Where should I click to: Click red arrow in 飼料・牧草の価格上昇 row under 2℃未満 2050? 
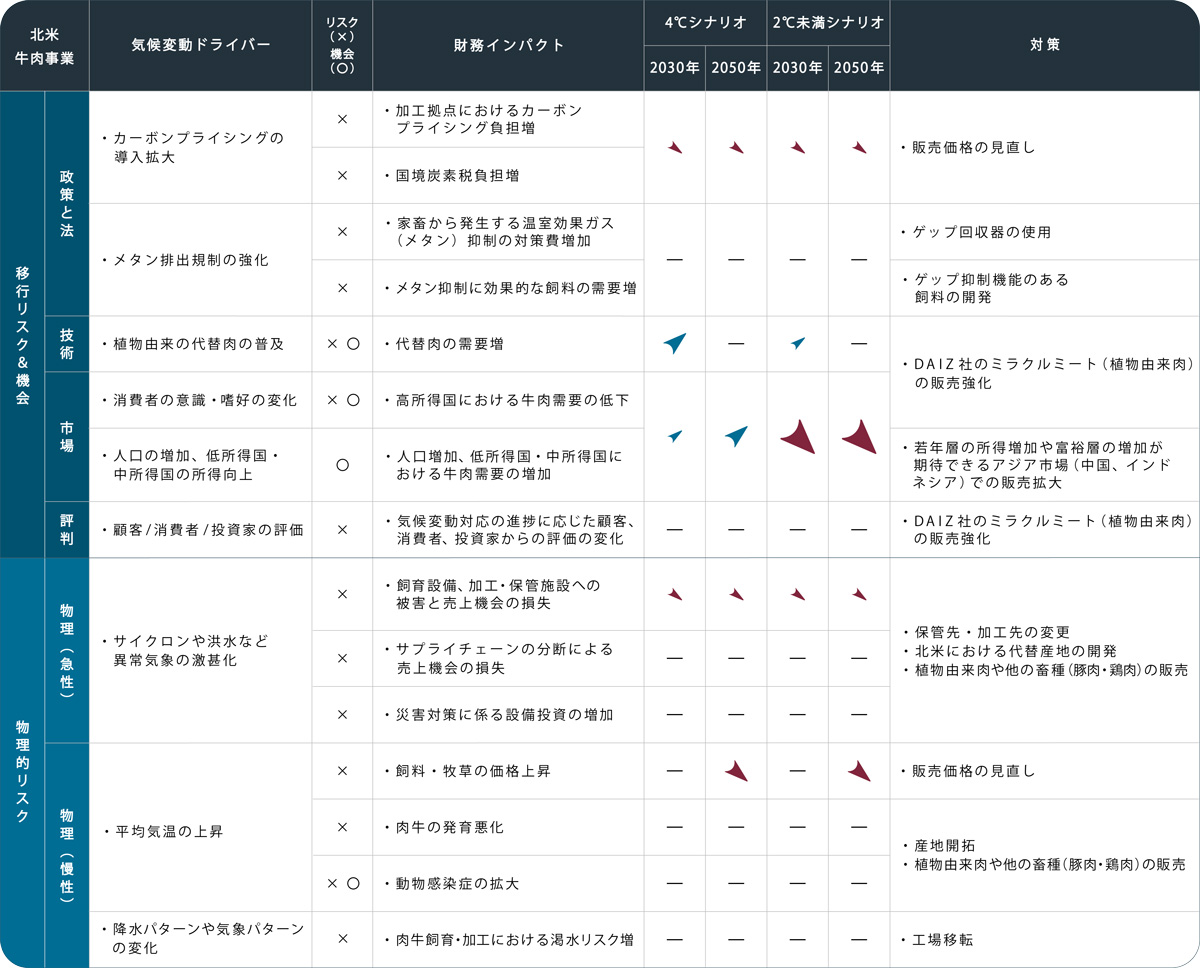pos(859,771)
